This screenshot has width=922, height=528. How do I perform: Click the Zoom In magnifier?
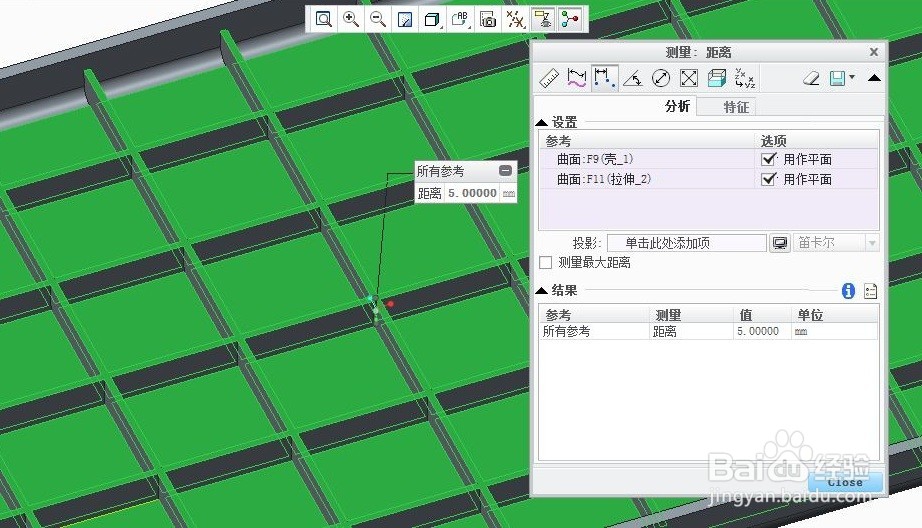click(x=351, y=19)
